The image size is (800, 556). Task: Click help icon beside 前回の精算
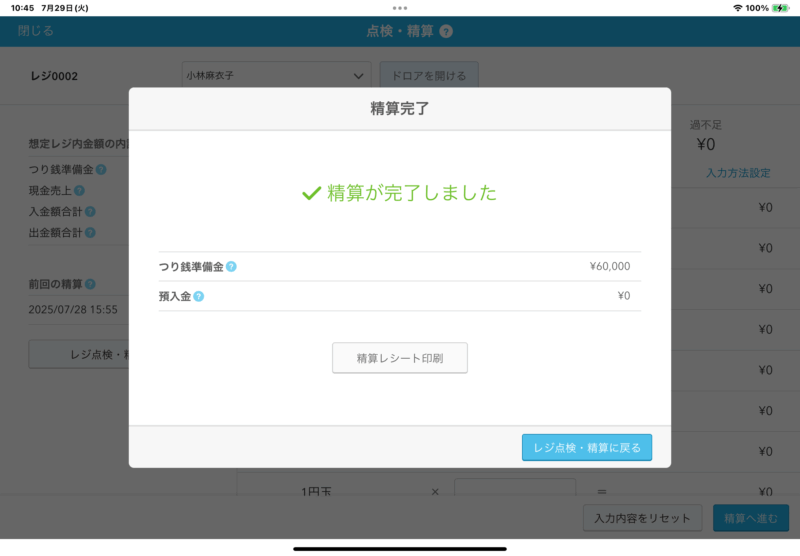(x=90, y=285)
